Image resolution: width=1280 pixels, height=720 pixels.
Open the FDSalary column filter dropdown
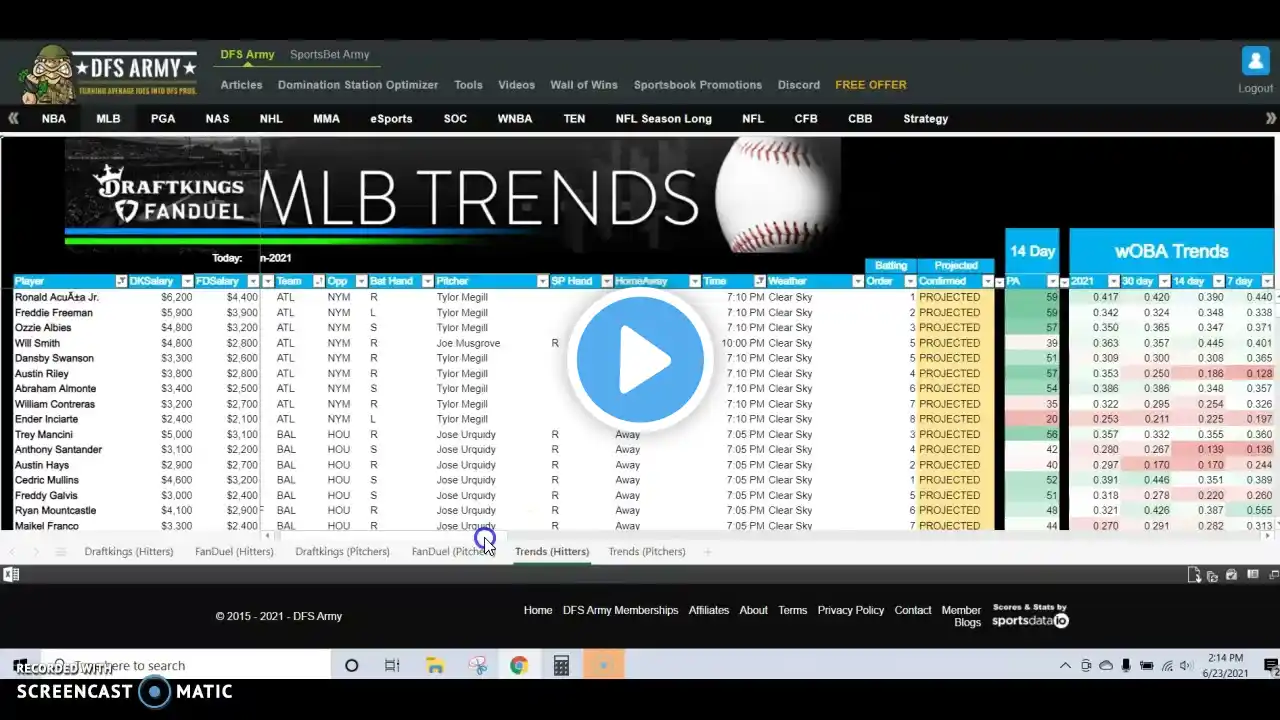[x=252, y=282]
